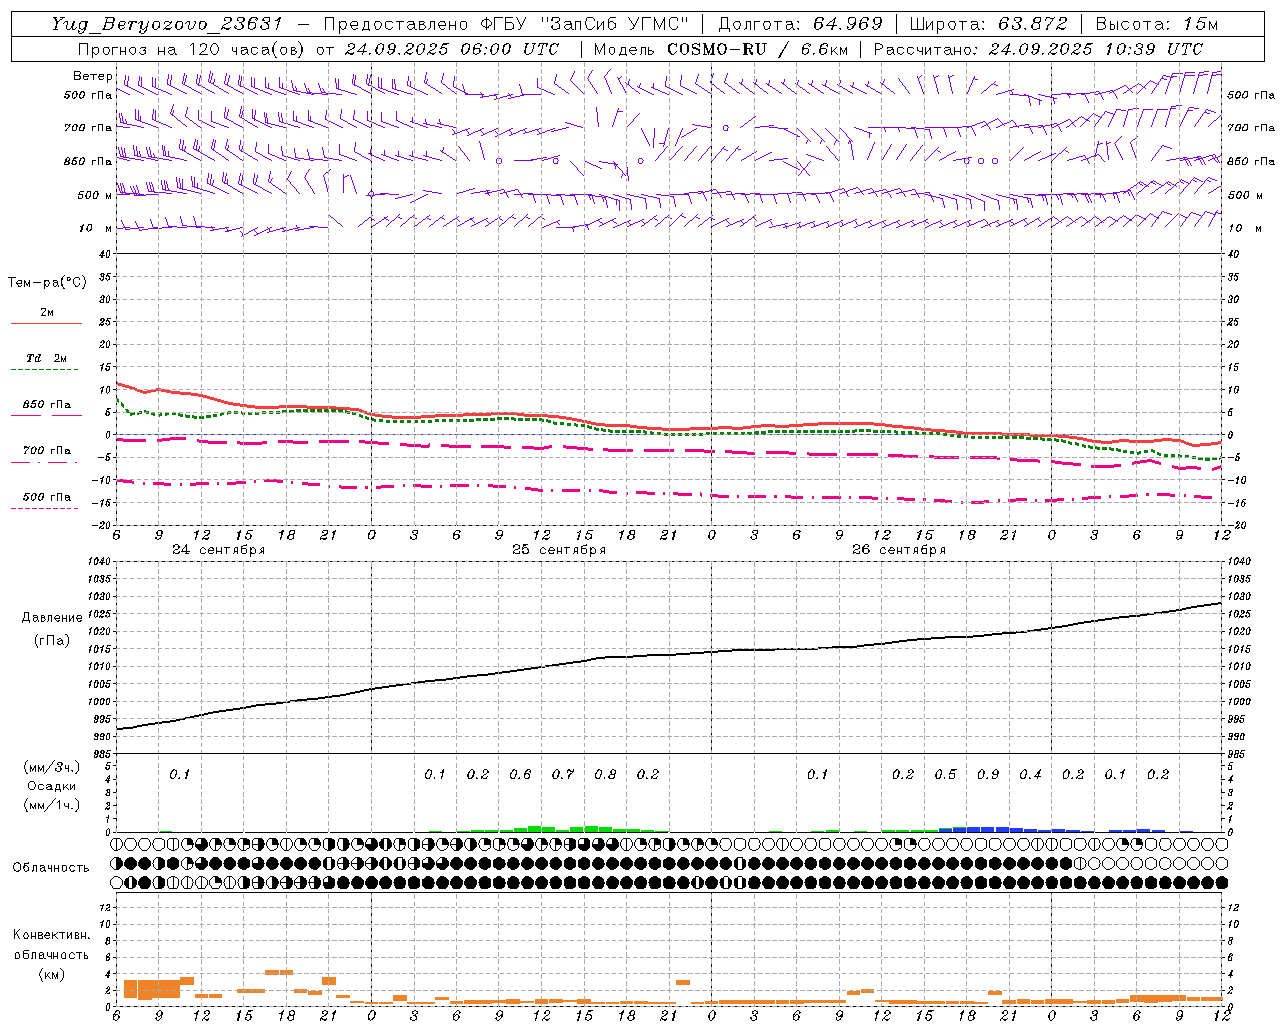Viewport: 1280px width, 1024px height.
Task: Click the 500 гПа temperature legend entry
Action: click(x=46, y=502)
